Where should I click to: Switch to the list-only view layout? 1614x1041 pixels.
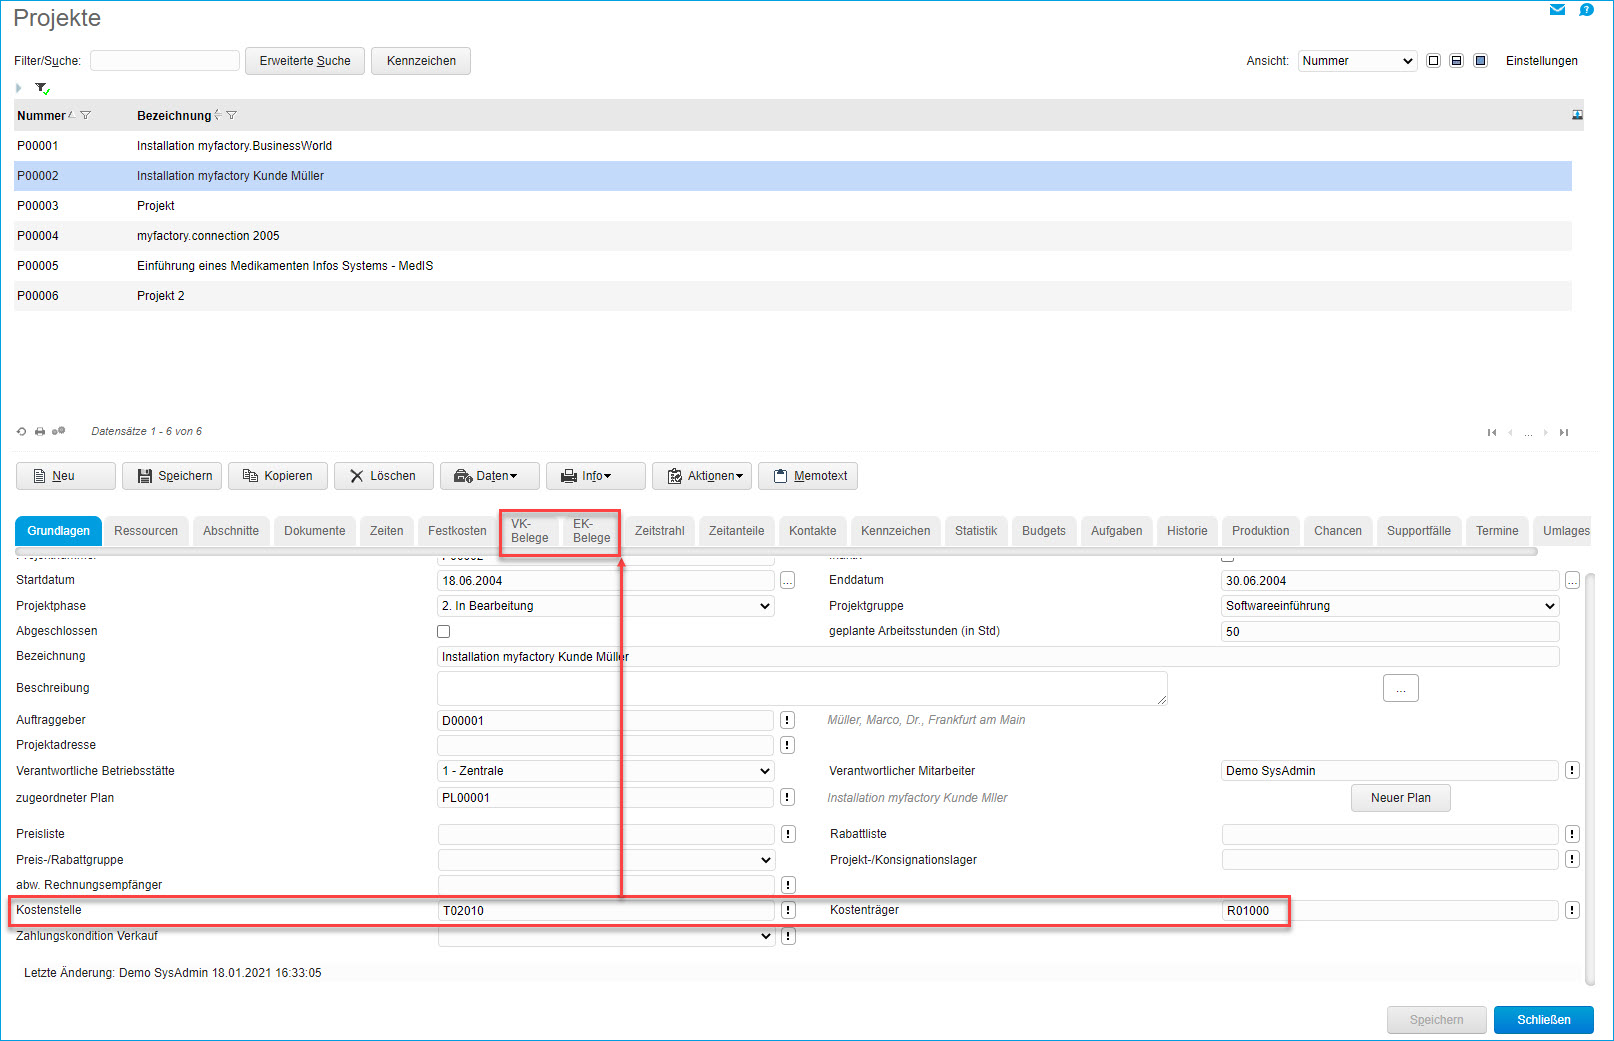(x=1433, y=61)
